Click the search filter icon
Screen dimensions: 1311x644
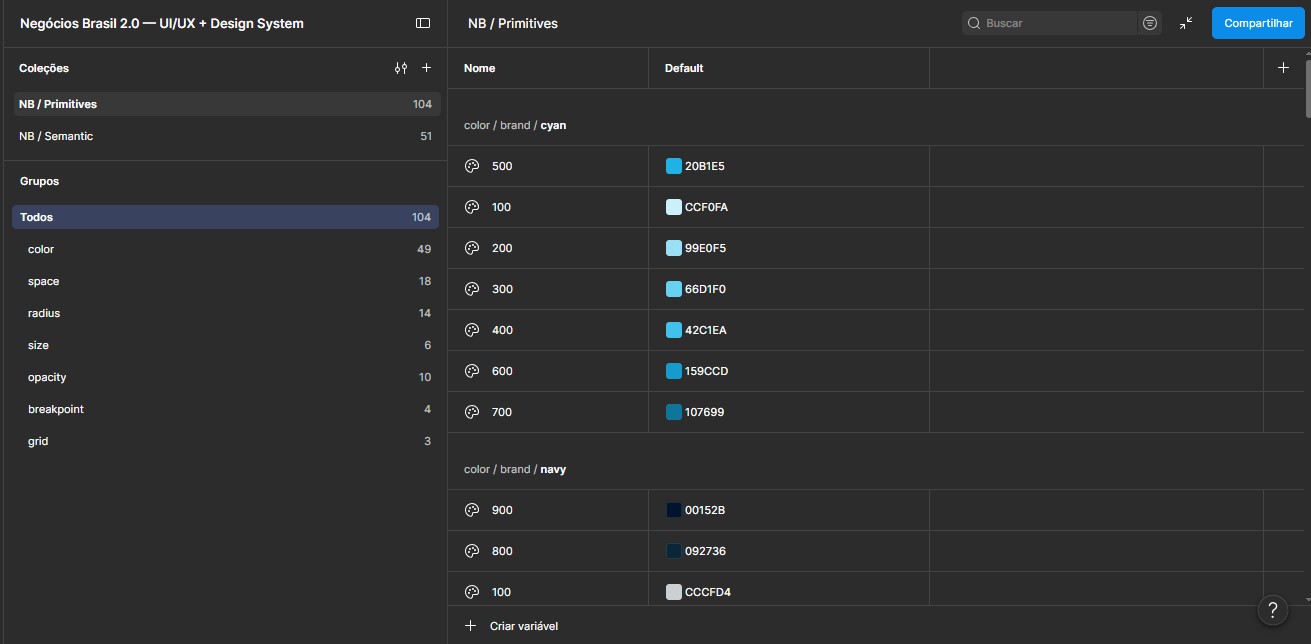pyautogui.click(x=1150, y=23)
